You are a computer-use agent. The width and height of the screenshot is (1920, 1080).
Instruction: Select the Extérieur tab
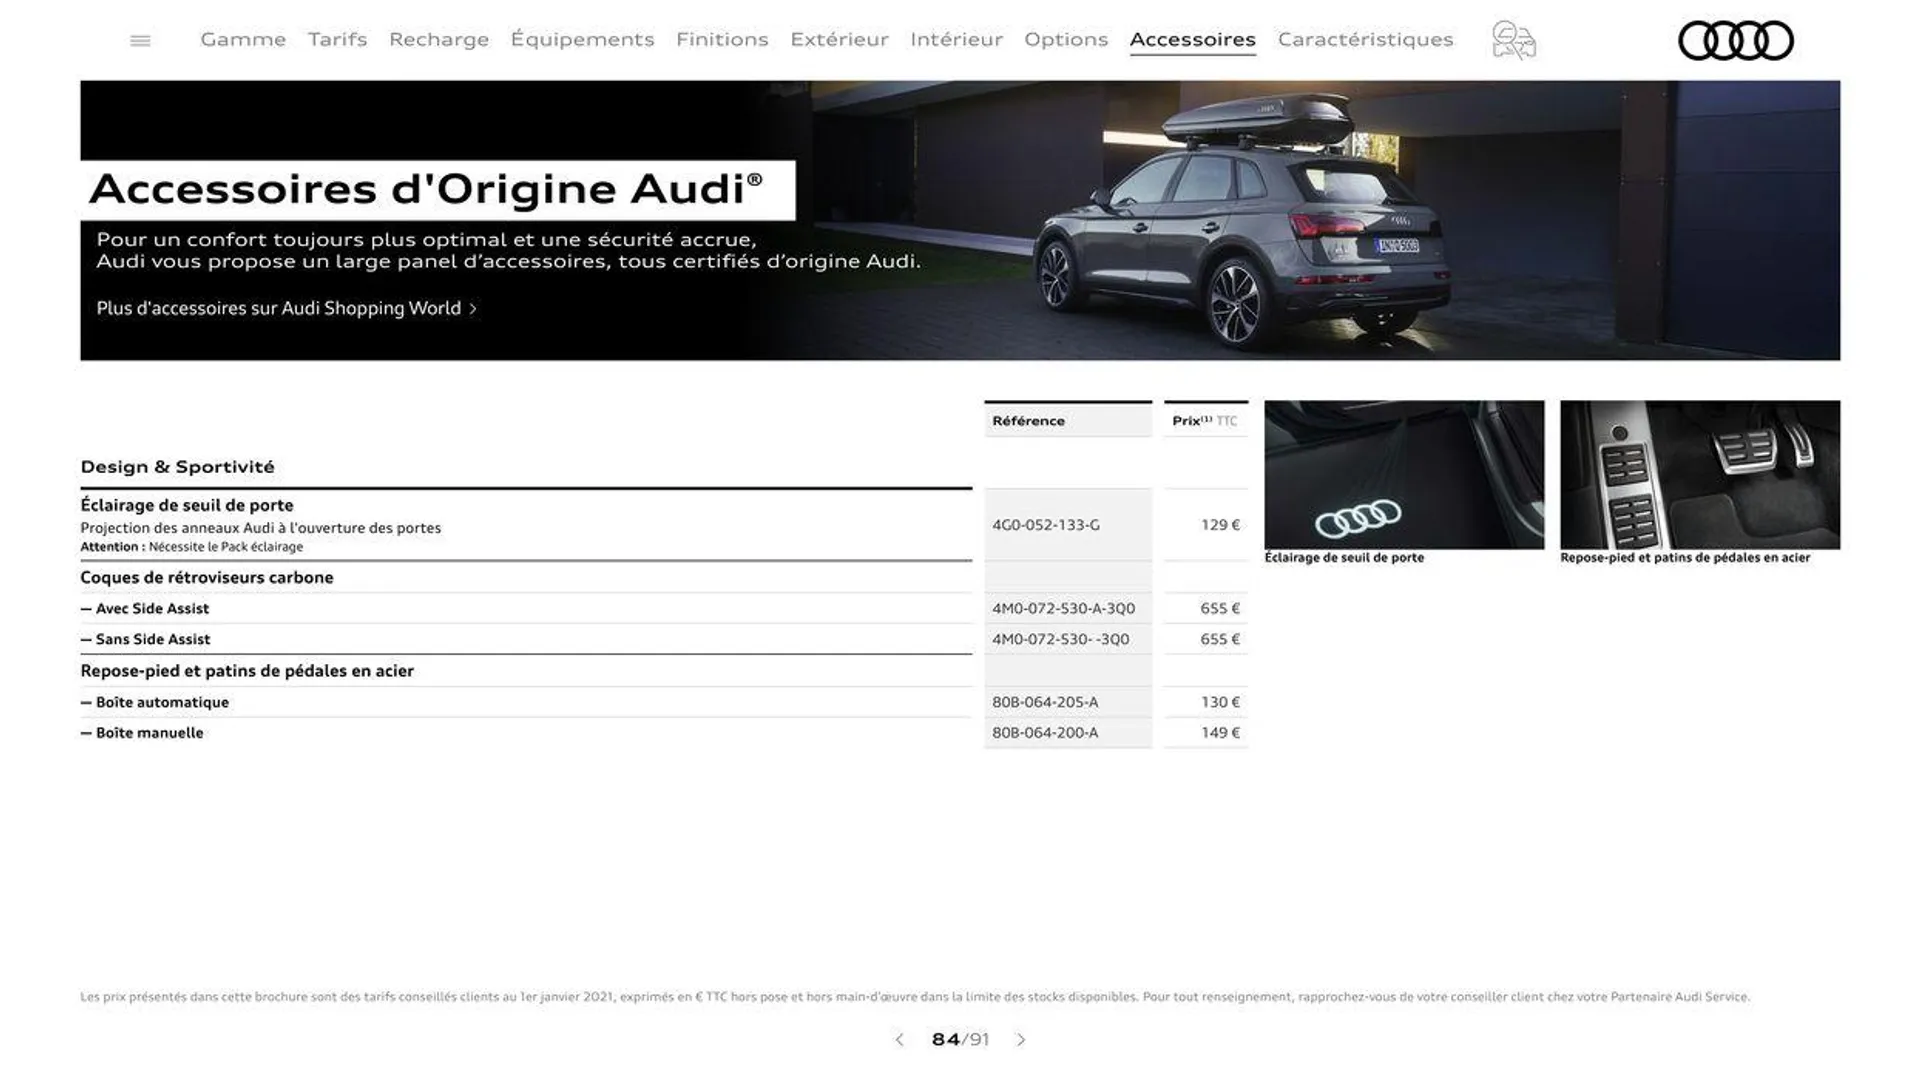(839, 39)
